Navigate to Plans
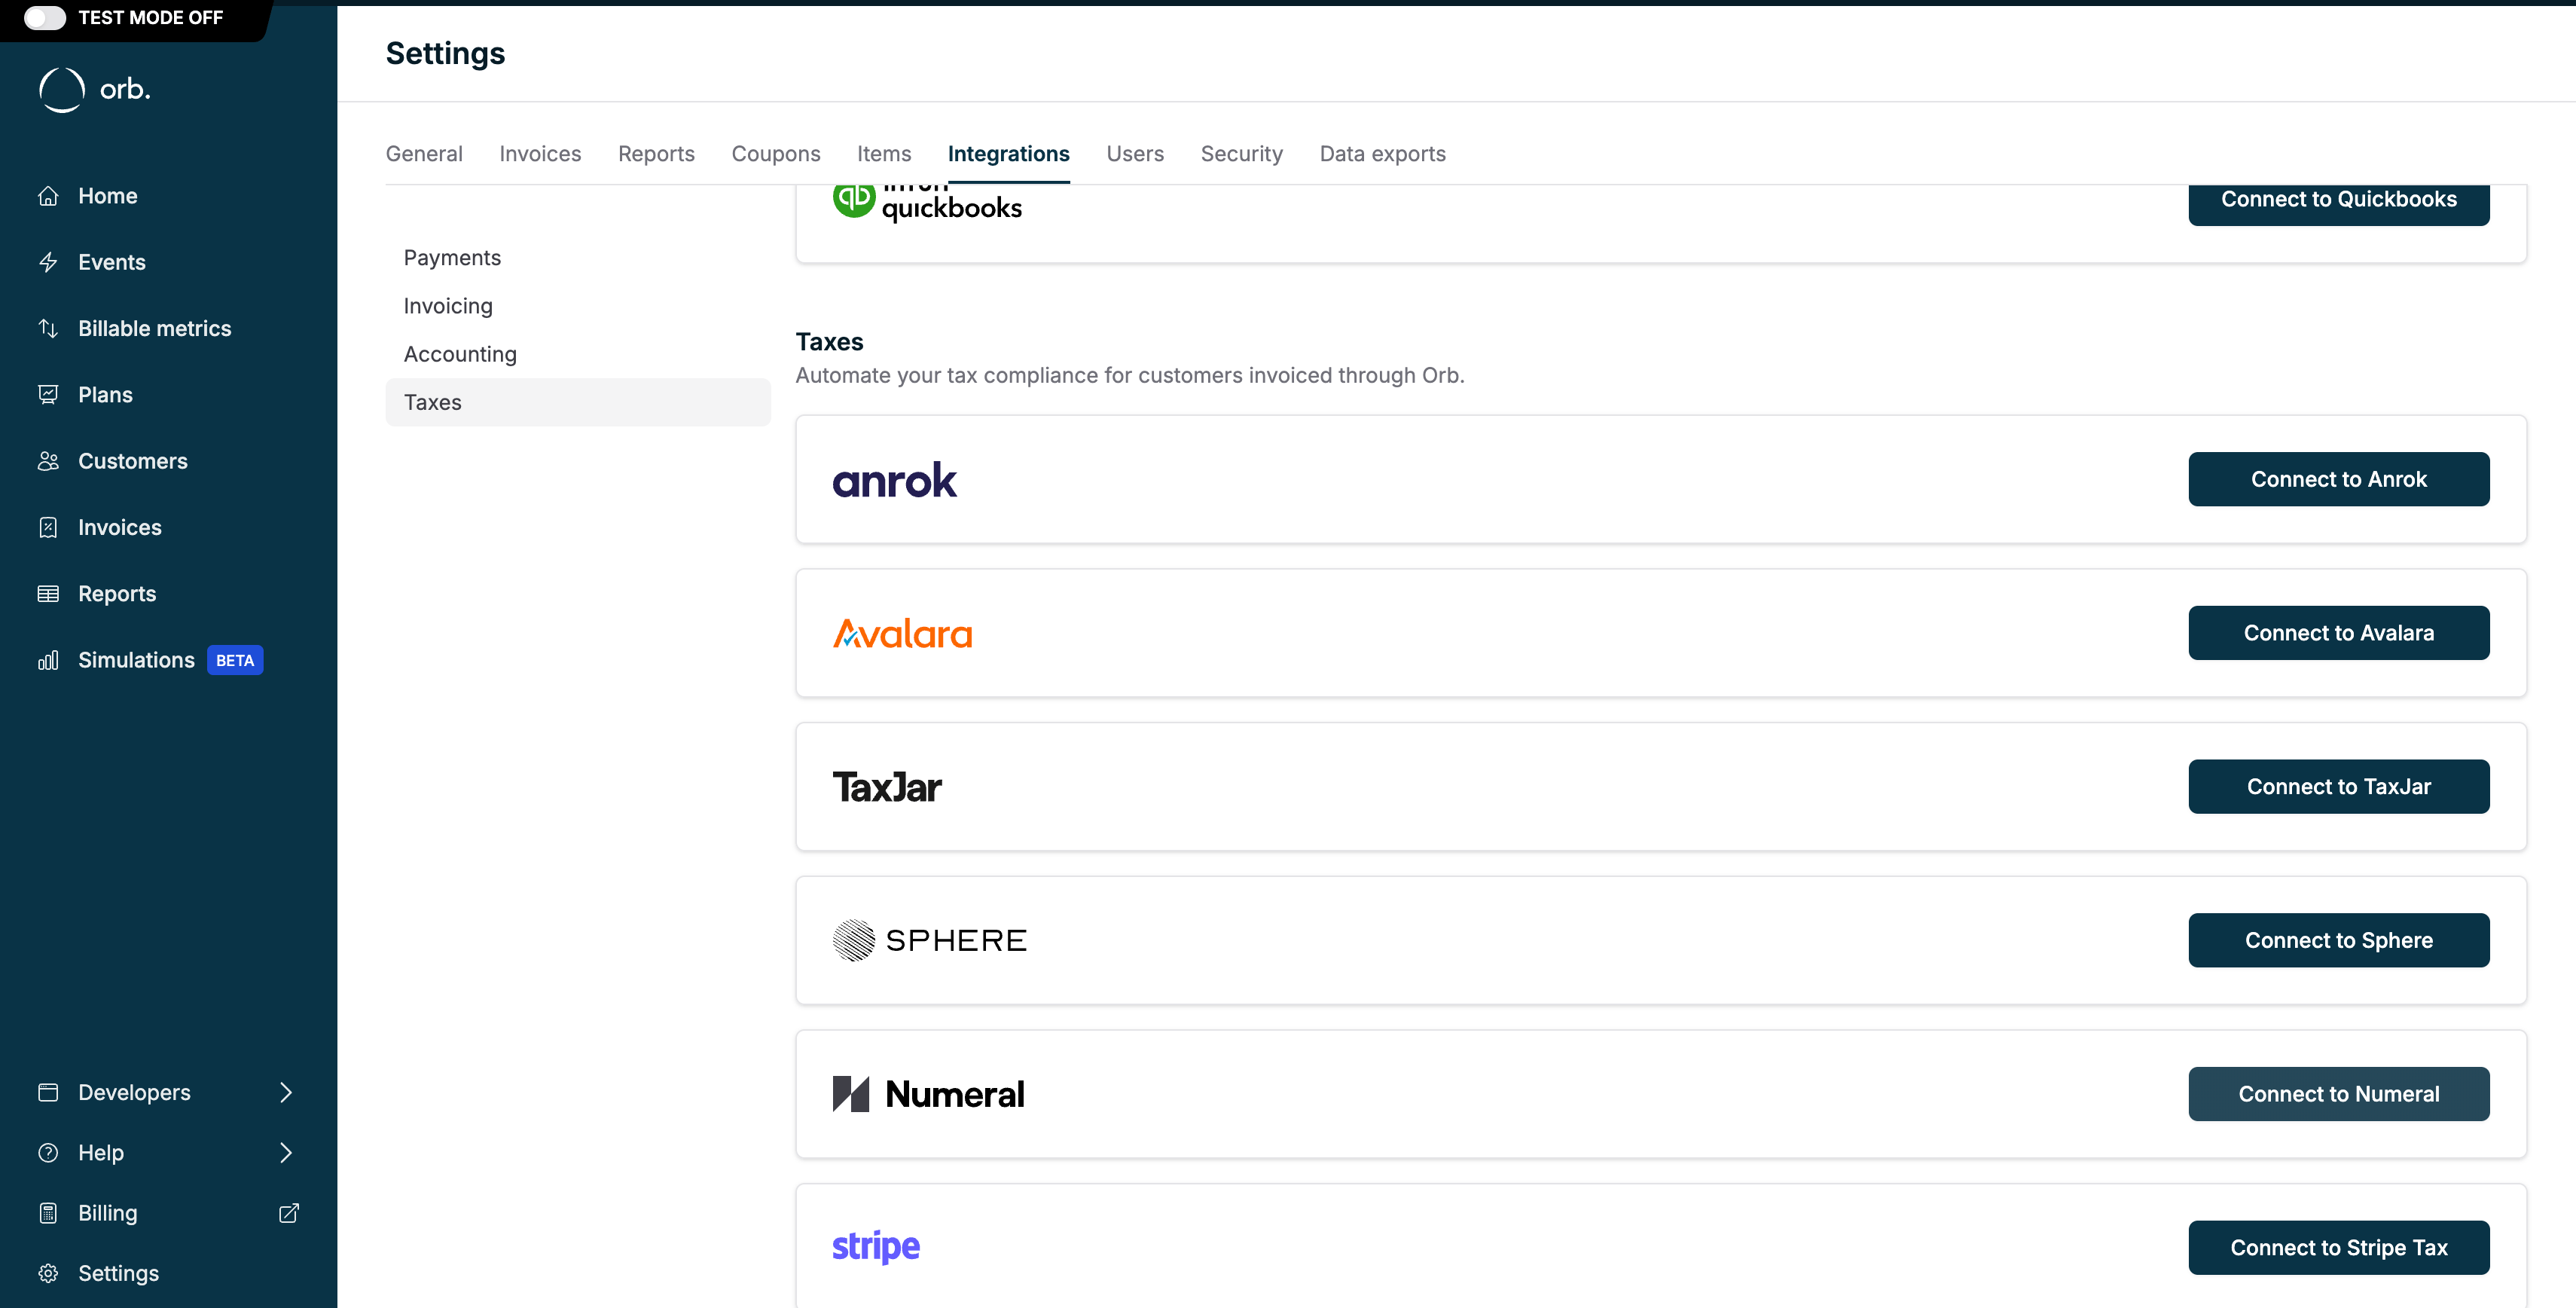 105,395
